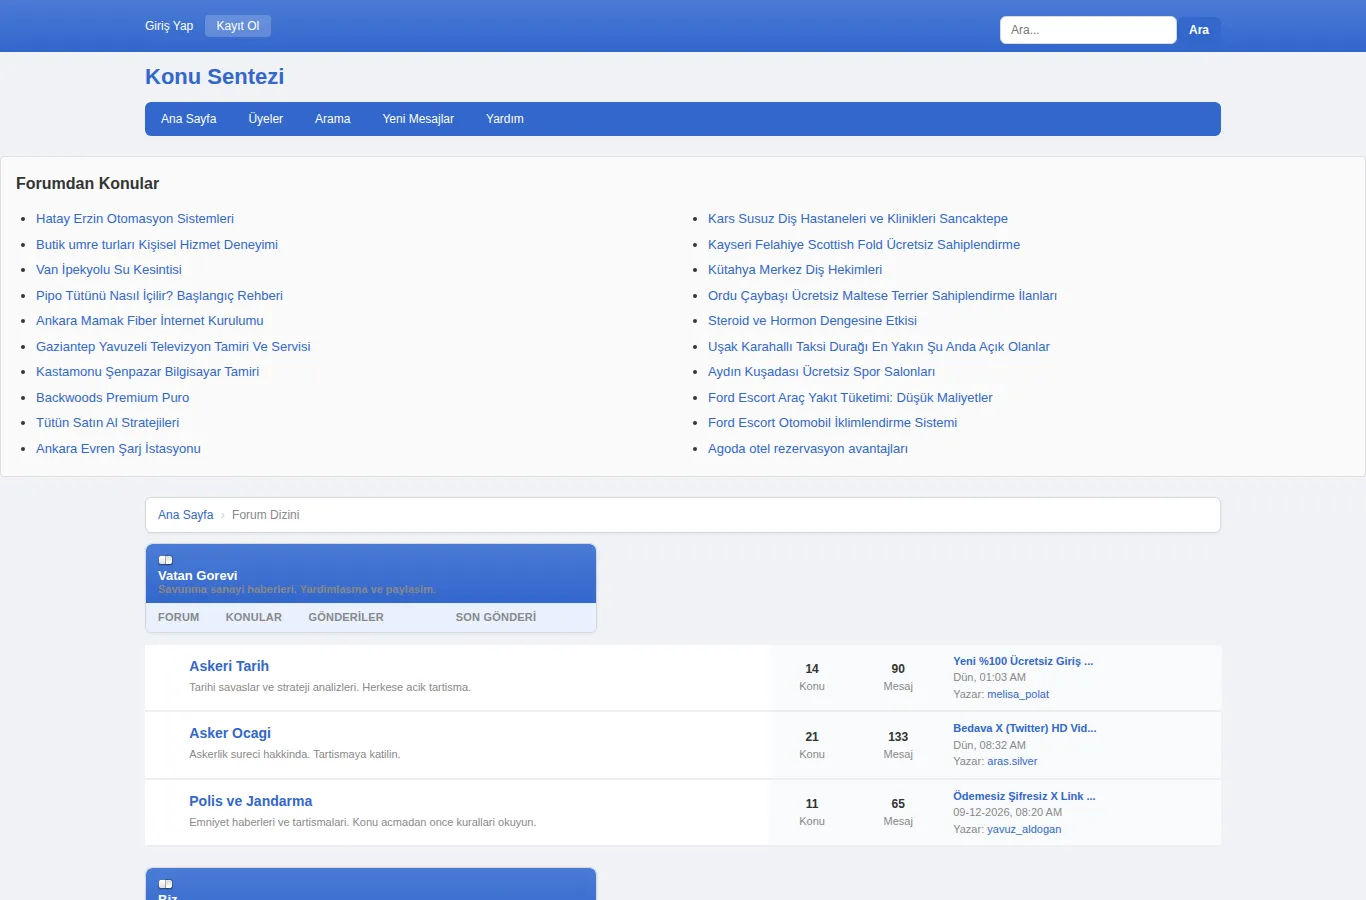The image size is (1366, 900).
Task: Open the Yardım menu item
Action: pos(505,119)
